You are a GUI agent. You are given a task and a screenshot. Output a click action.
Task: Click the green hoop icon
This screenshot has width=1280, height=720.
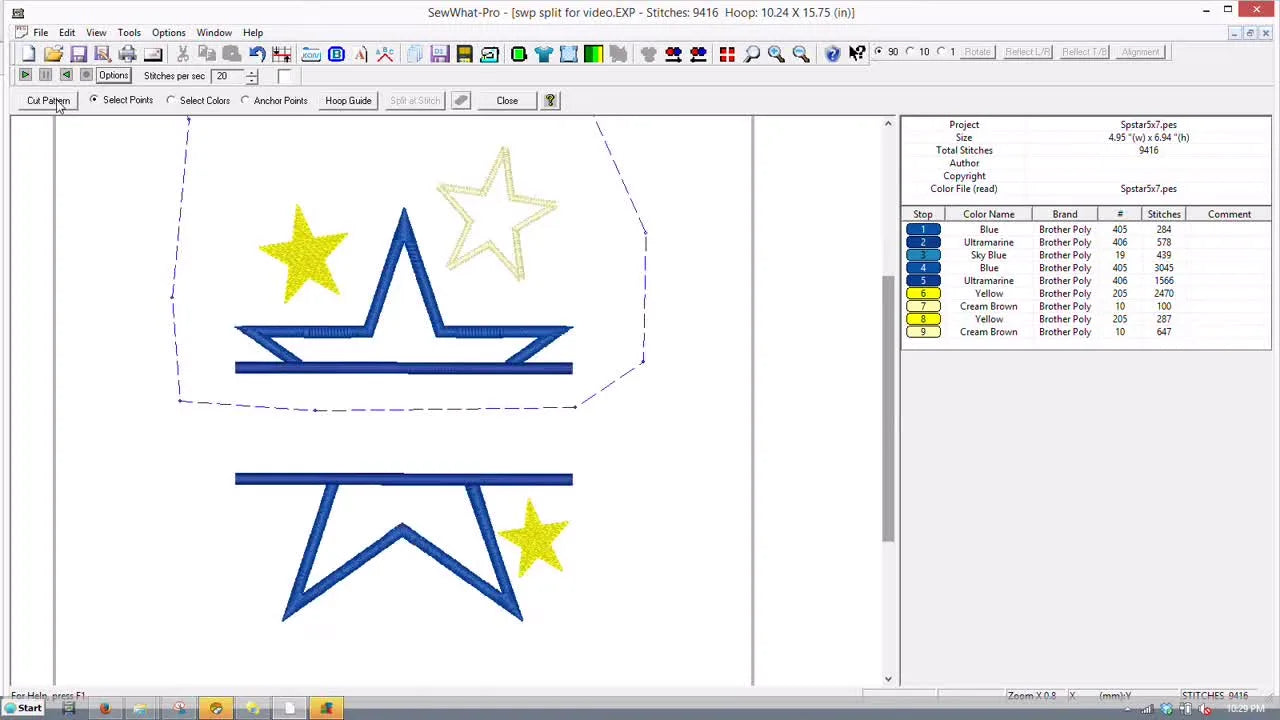(518, 53)
